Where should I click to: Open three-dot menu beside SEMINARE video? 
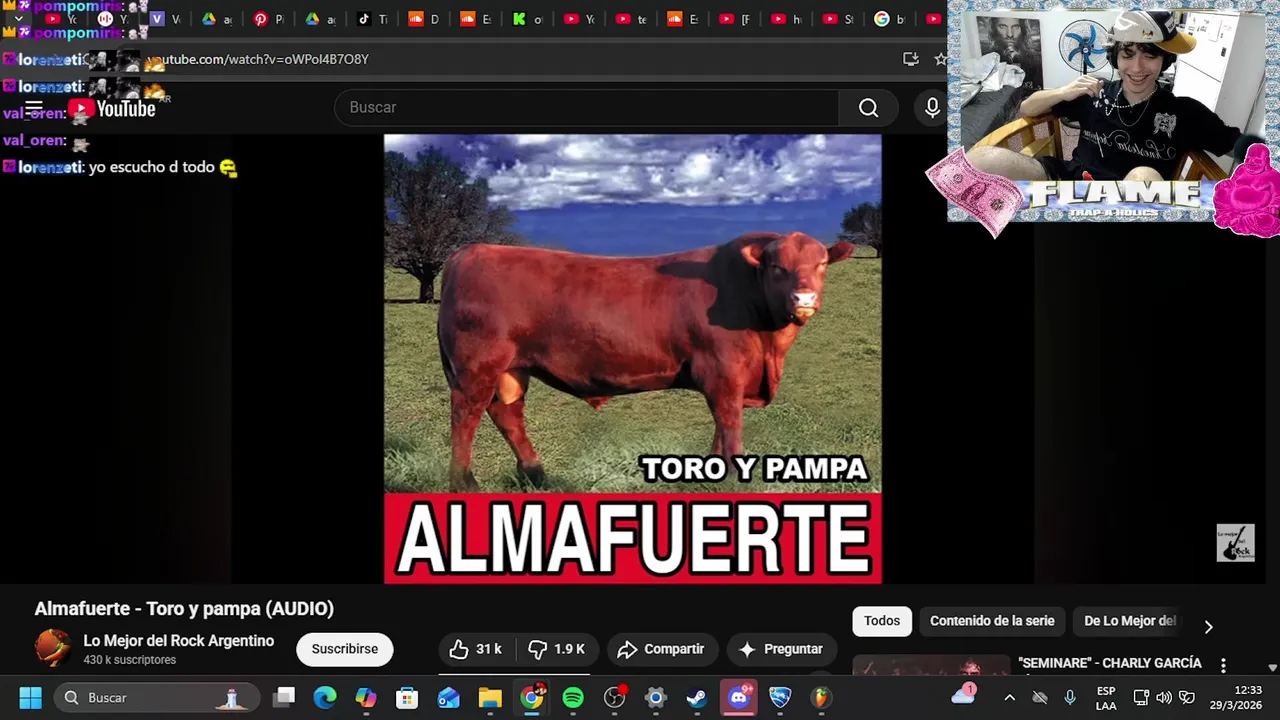click(1222, 665)
